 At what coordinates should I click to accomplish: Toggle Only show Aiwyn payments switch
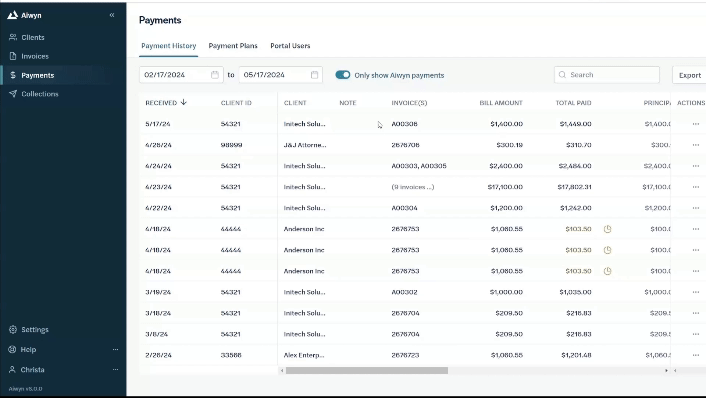(x=343, y=75)
